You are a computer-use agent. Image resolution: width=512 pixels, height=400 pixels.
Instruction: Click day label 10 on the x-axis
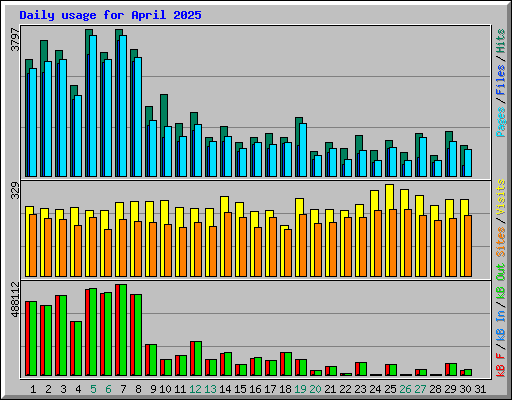(x=165, y=389)
